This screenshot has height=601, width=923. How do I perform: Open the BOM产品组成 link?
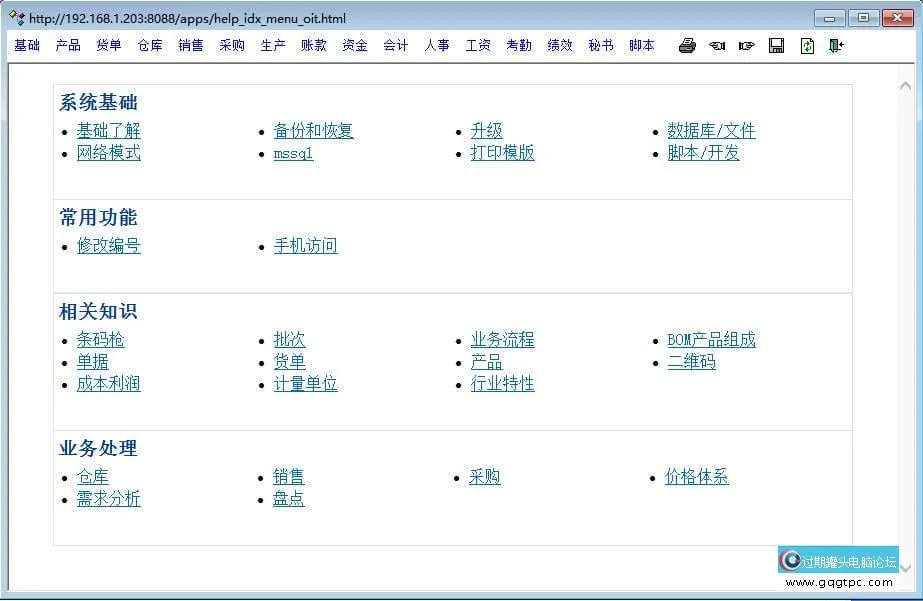[711, 340]
